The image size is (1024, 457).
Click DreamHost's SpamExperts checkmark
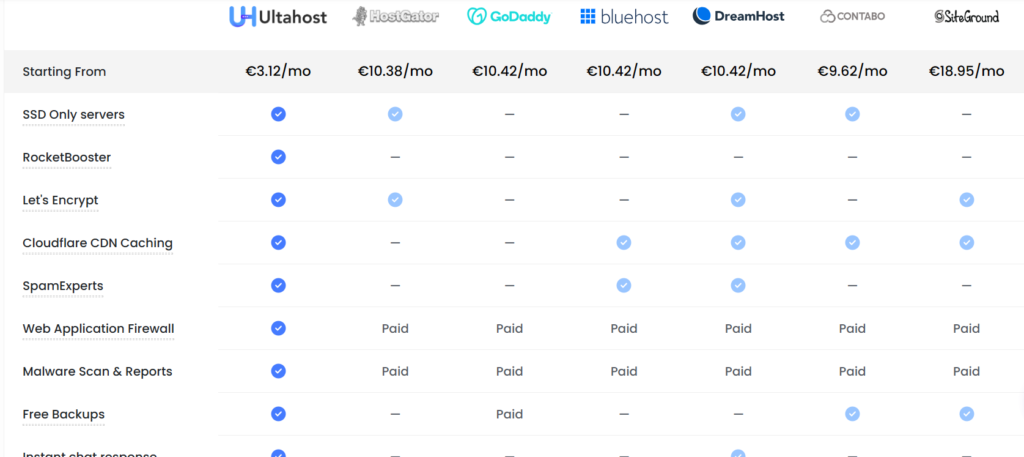[x=738, y=285]
